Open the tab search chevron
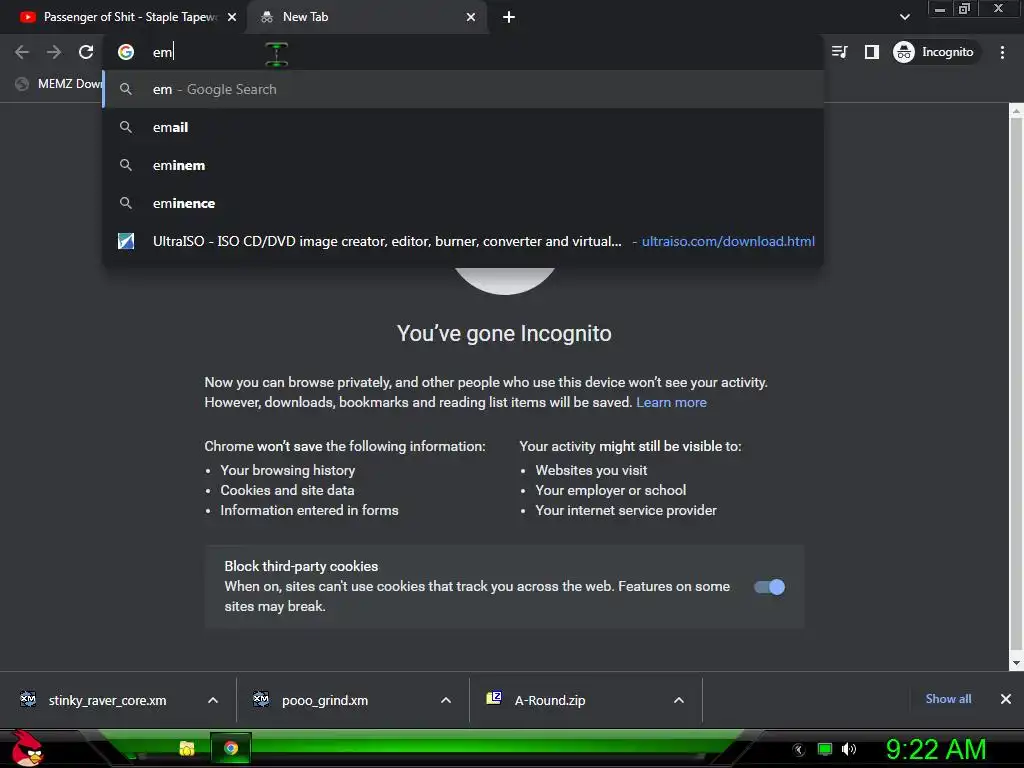The image size is (1024, 768). (904, 16)
